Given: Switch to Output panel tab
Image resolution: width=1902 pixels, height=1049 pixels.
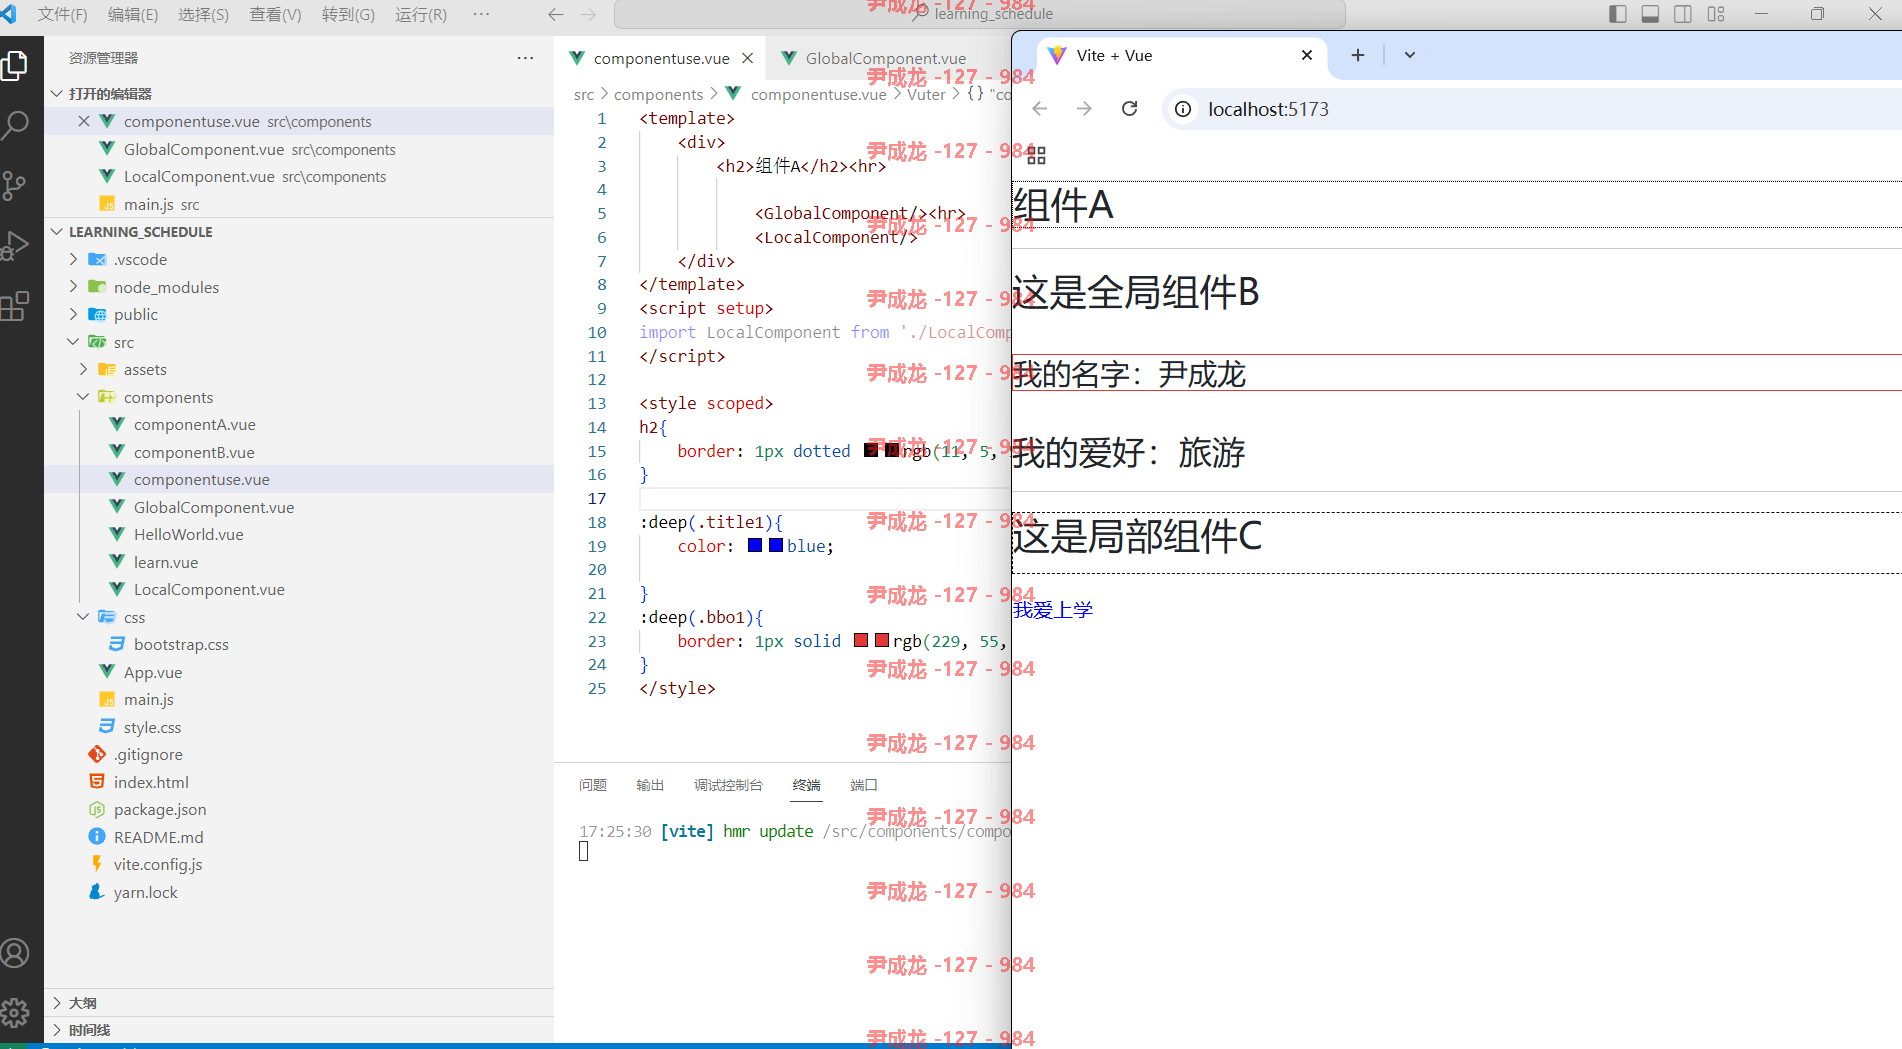Looking at the screenshot, I should pos(650,785).
